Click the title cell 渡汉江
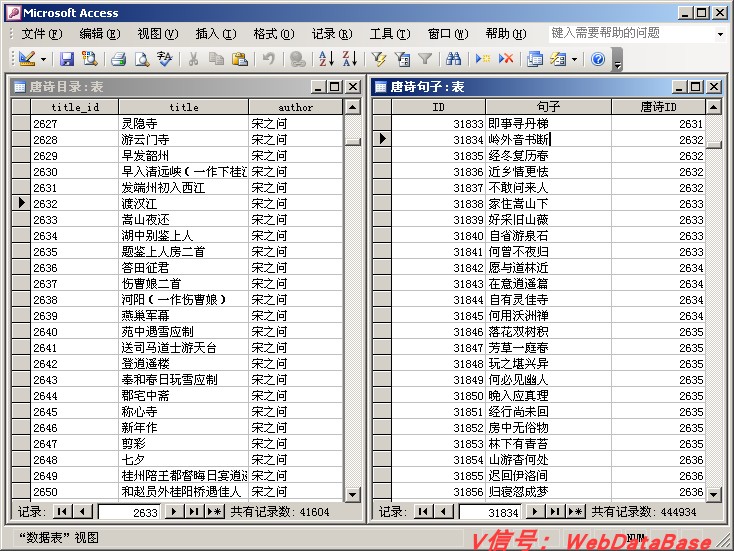The image size is (734, 551). tap(184, 204)
